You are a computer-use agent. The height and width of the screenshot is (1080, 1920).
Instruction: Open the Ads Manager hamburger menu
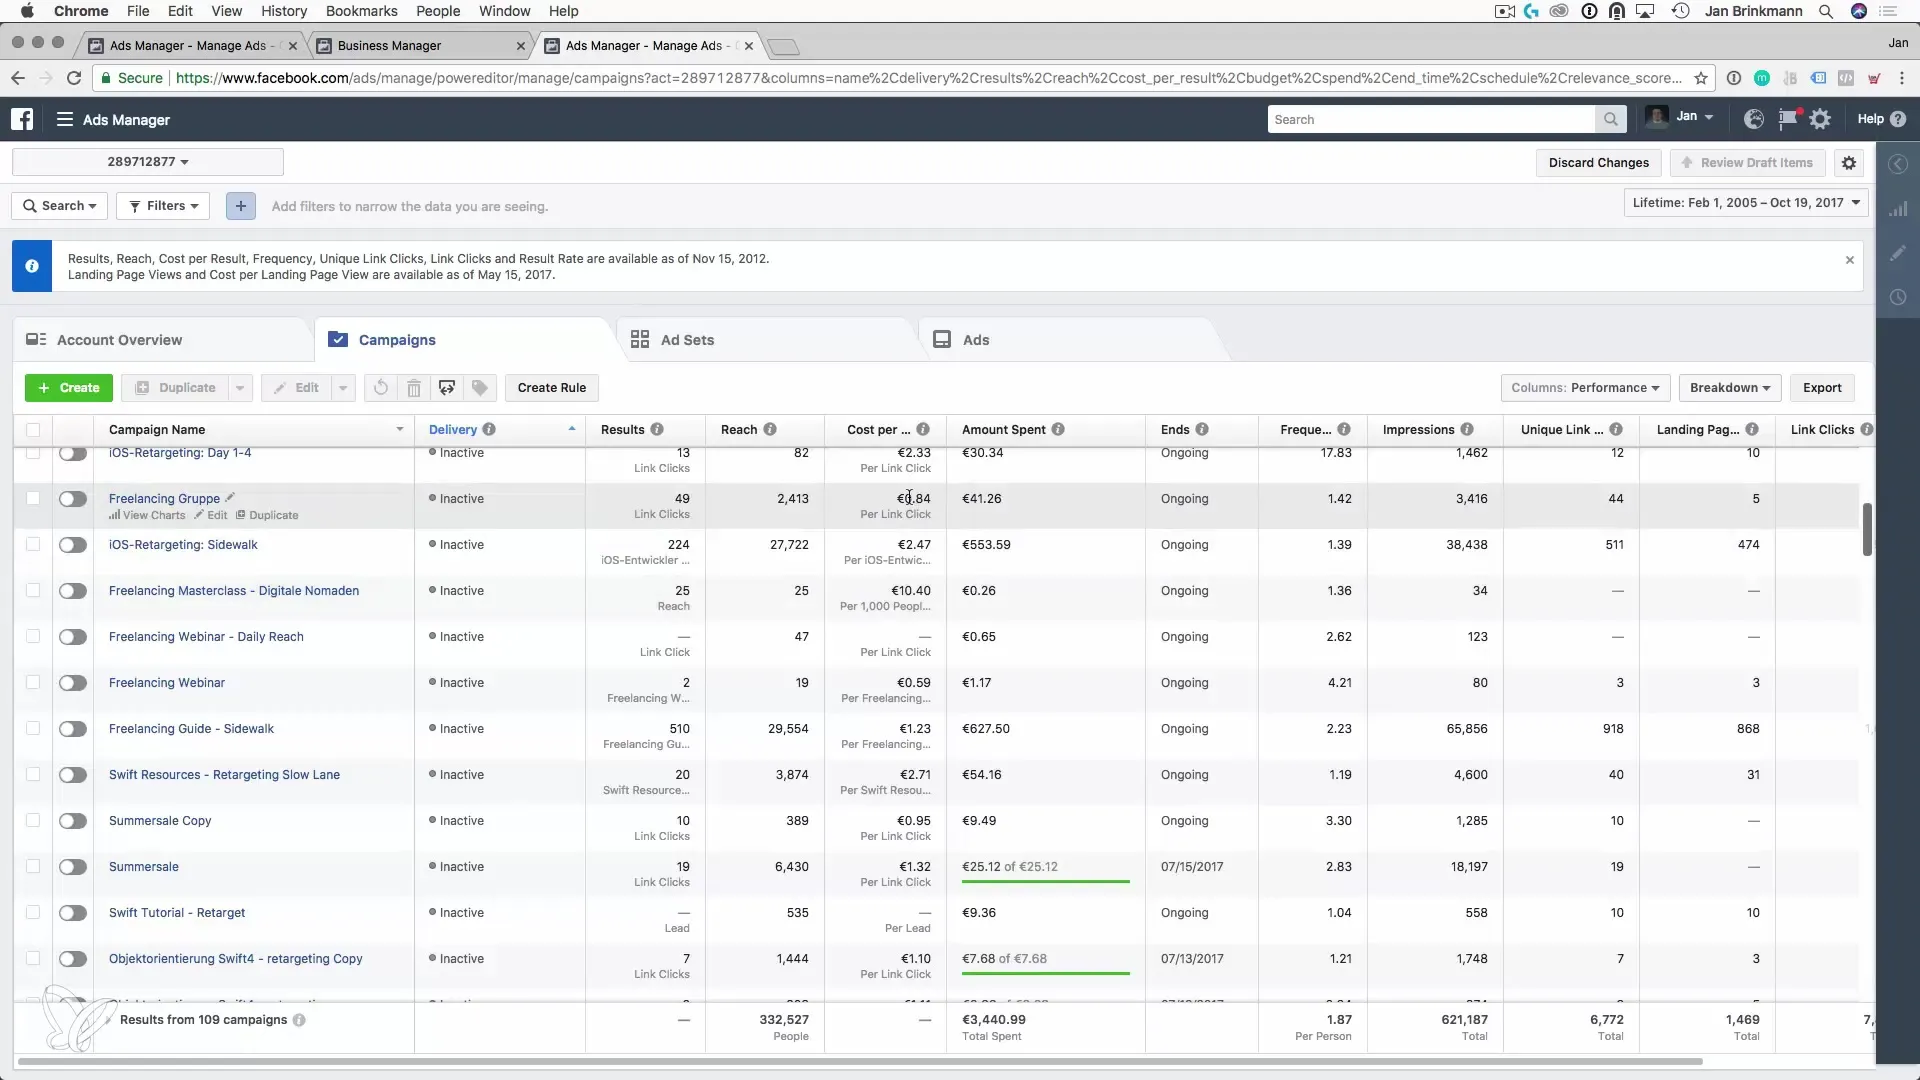point(65,119)
